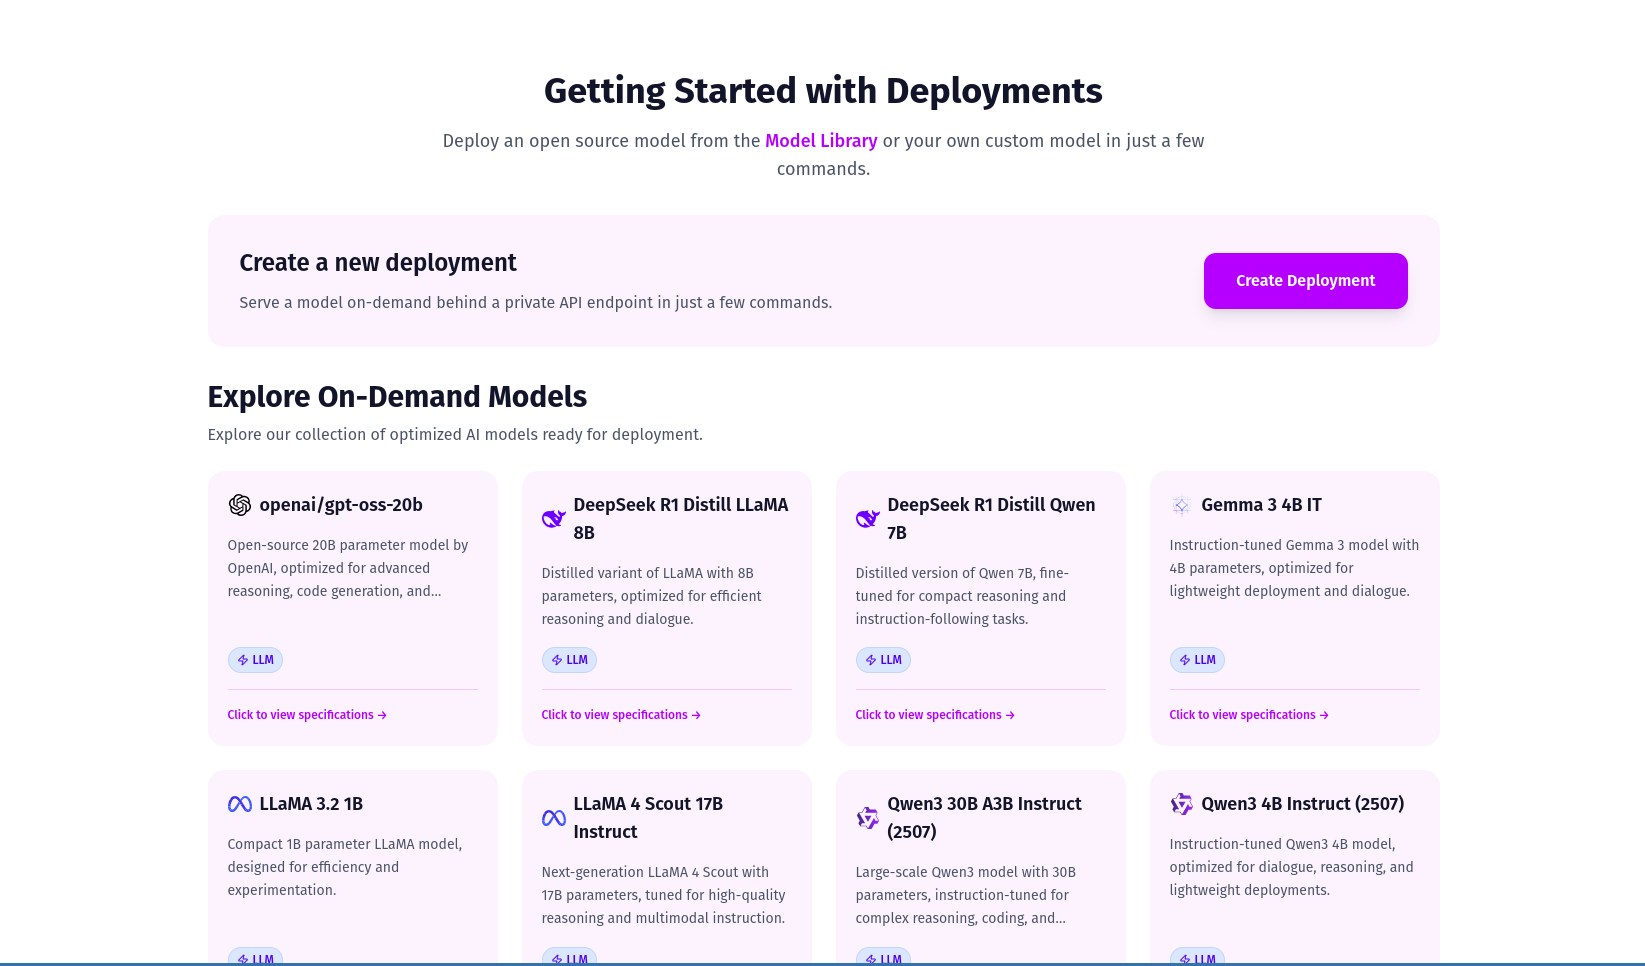The image size is (1645, 966).
Task: Click the Qwen logo icon on Qwen3 30B A3B Instruct
Action: [x=868, y=818]
